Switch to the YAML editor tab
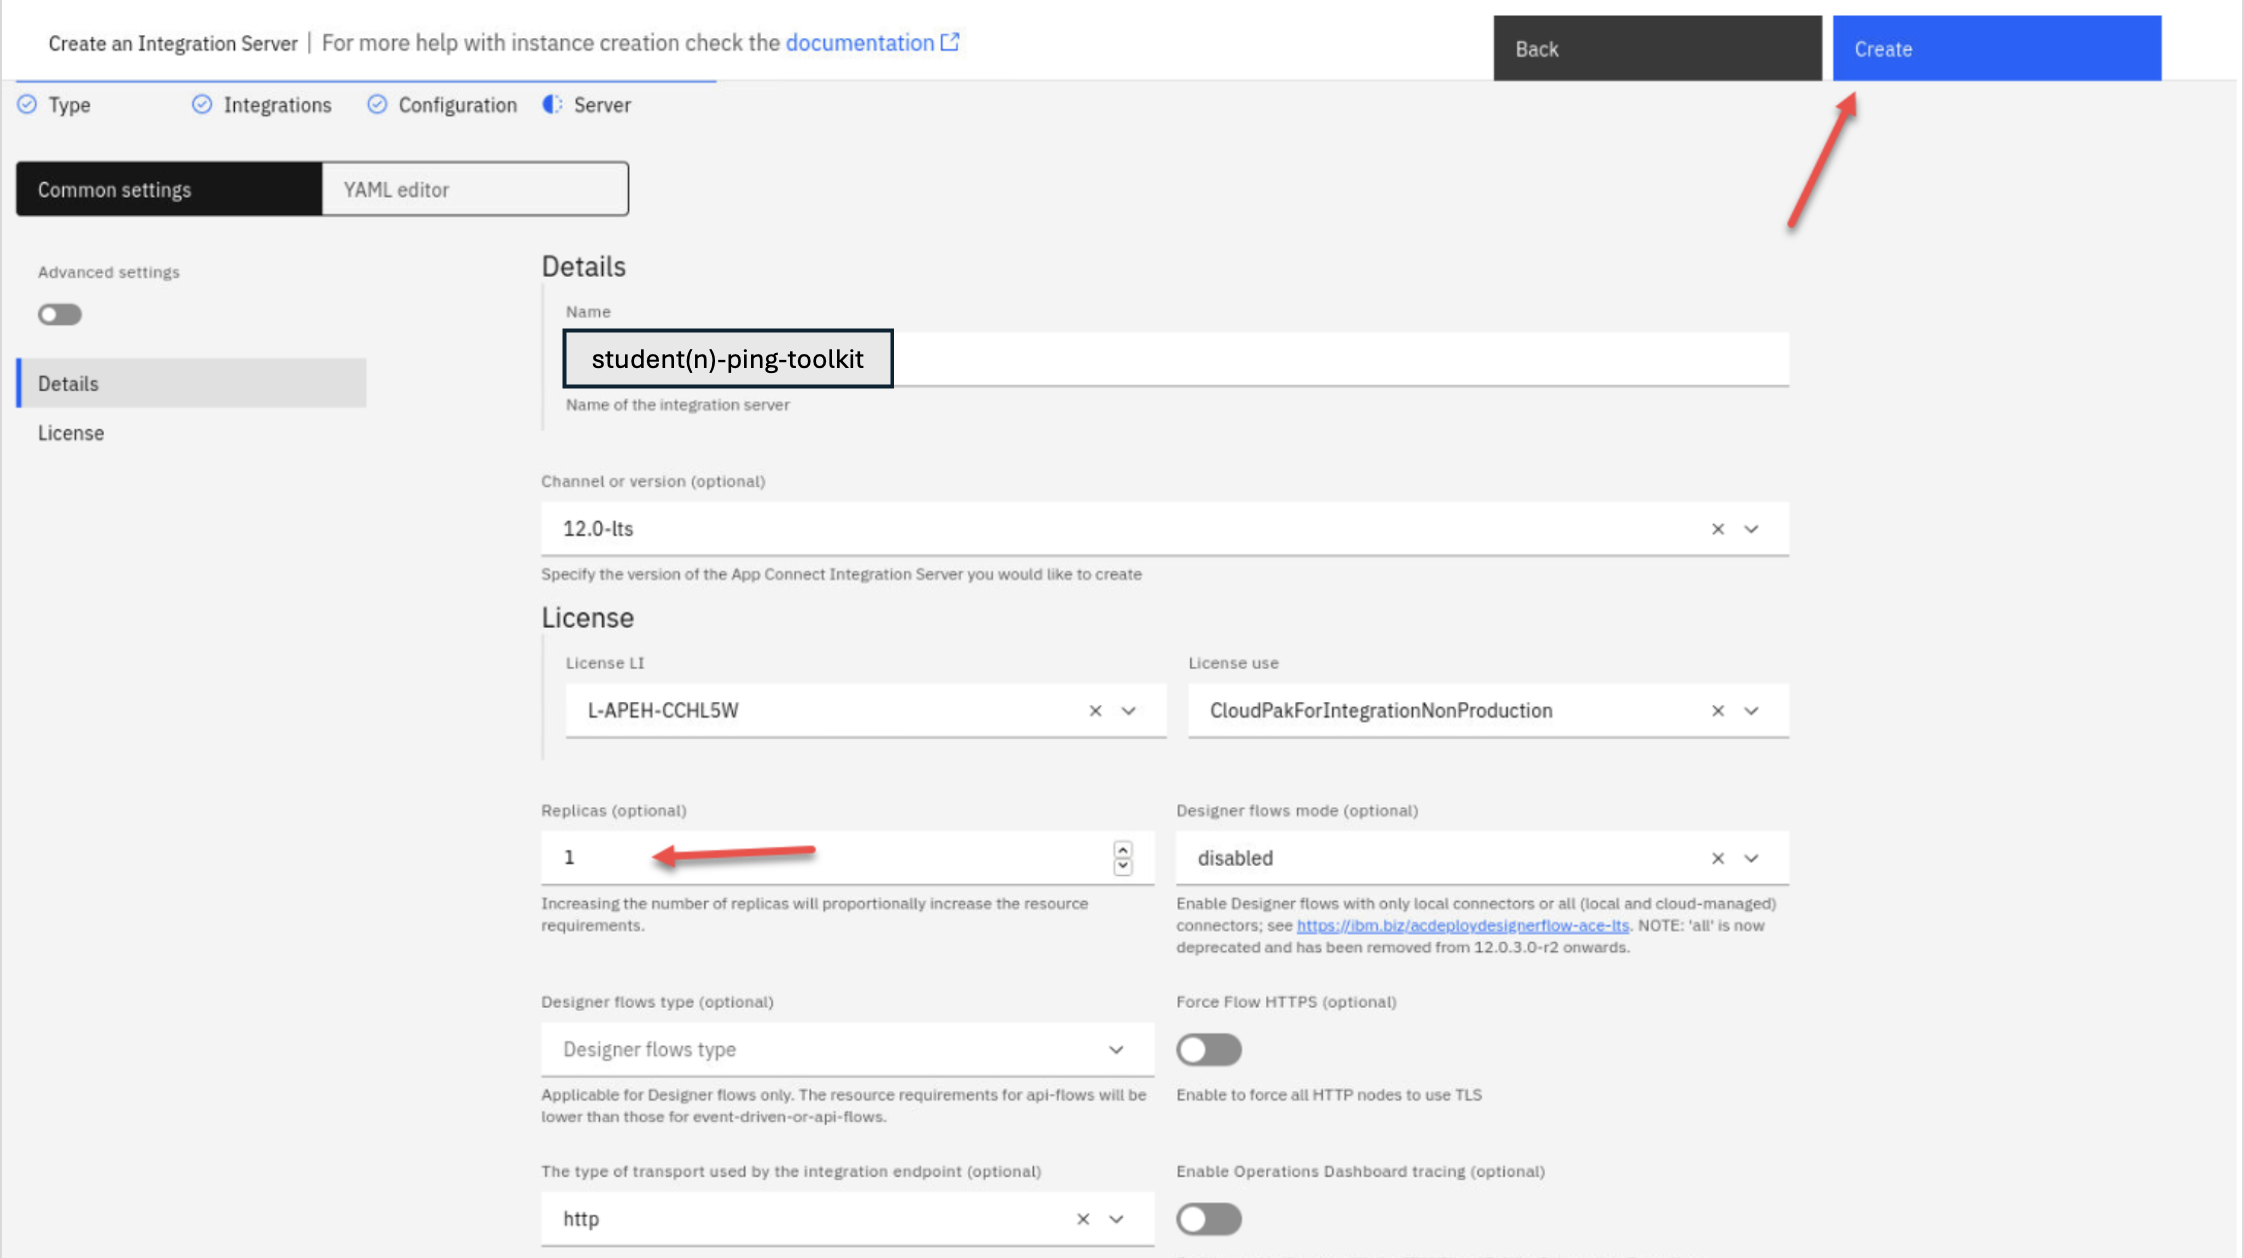 [x=475, y=189]
